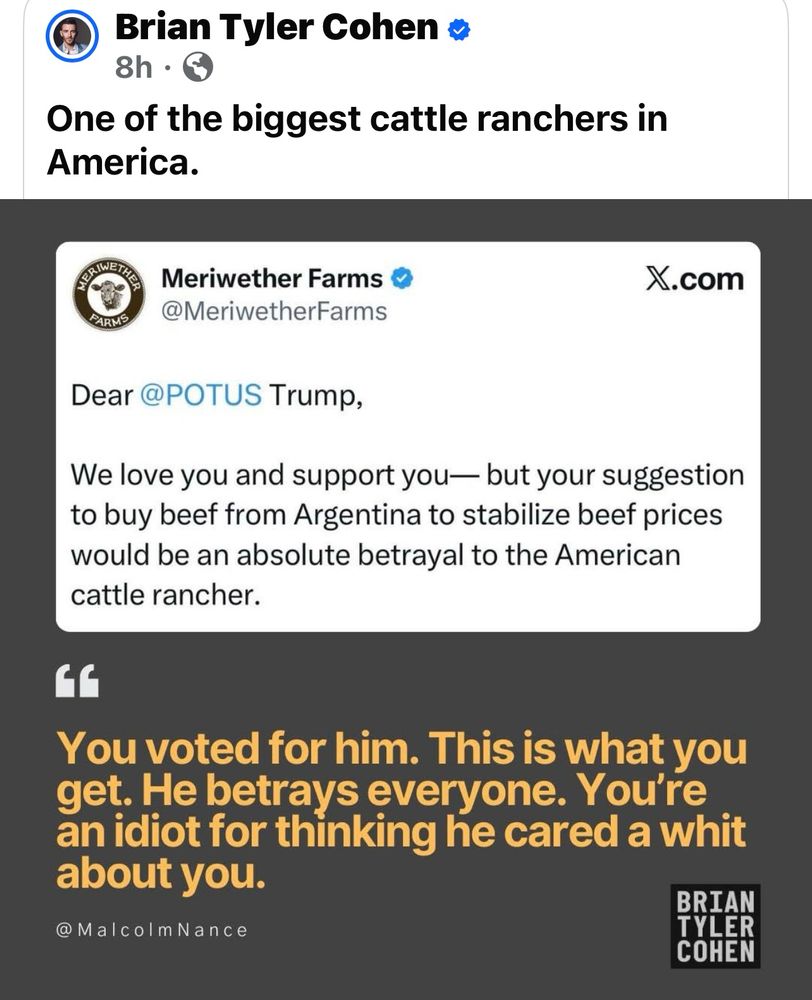
Task: Click the white quotation mark icon
Action: click(77, 682)
